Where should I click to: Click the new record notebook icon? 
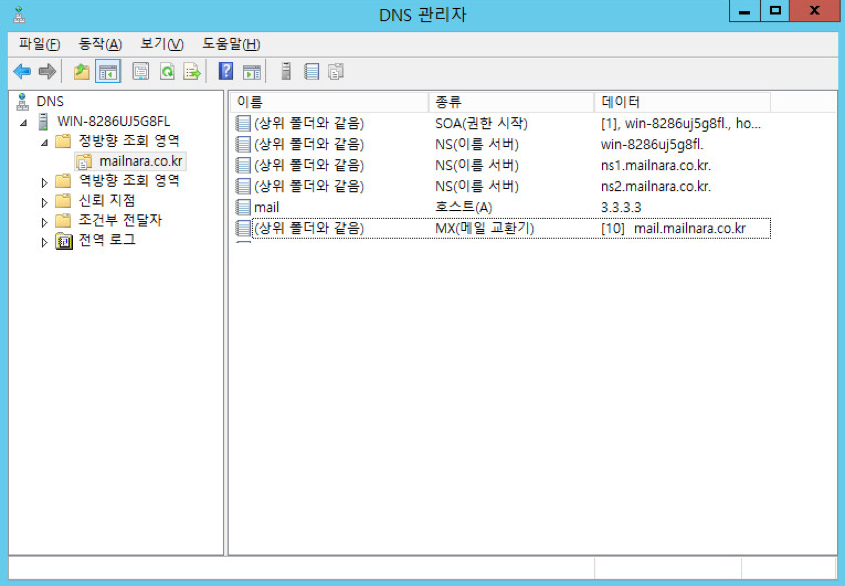click(x=311, y=71)
